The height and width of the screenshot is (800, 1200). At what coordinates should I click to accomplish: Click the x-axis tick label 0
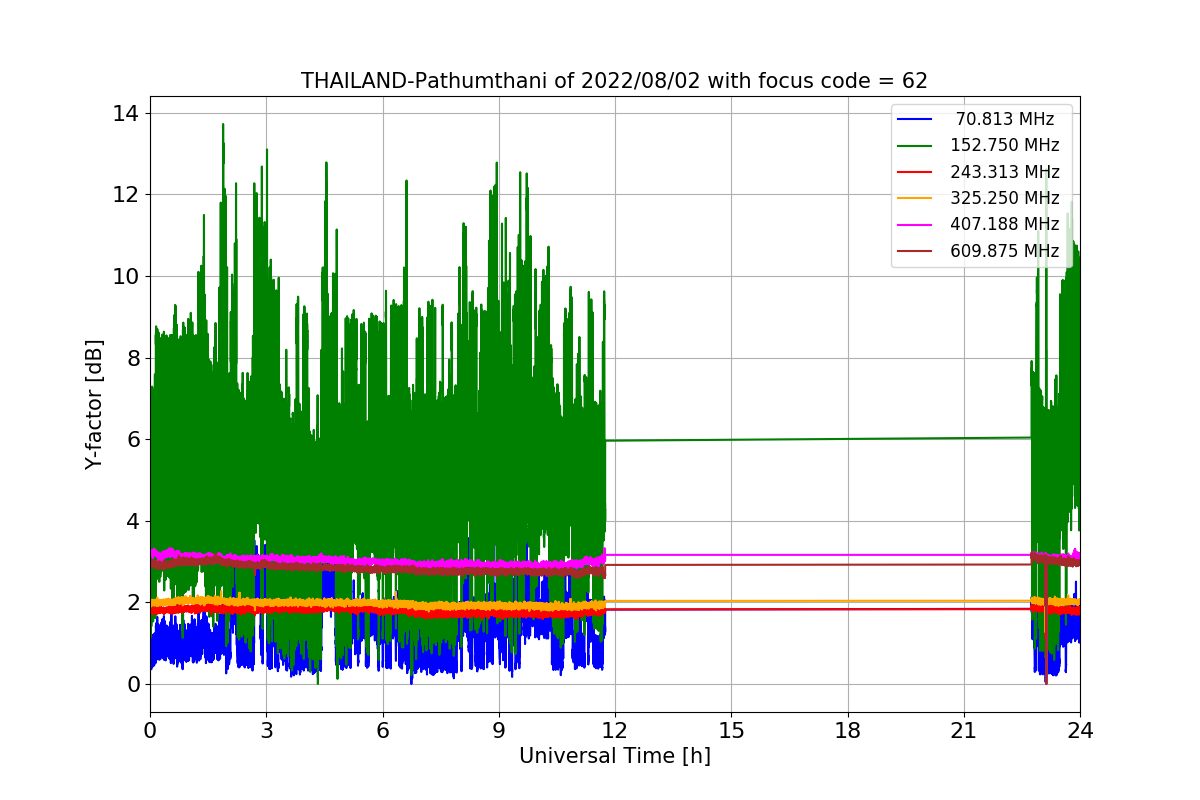(150, 731)
